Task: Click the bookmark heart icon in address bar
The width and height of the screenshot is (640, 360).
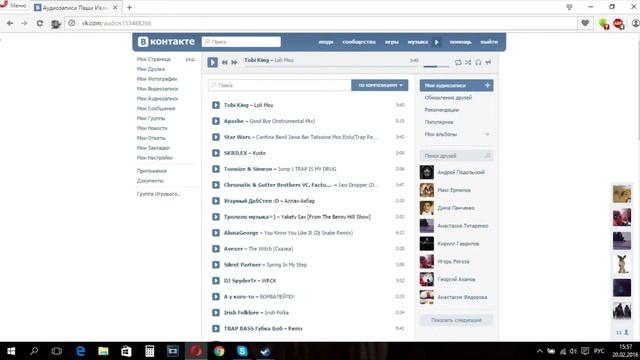Action: tap(585, 23)
